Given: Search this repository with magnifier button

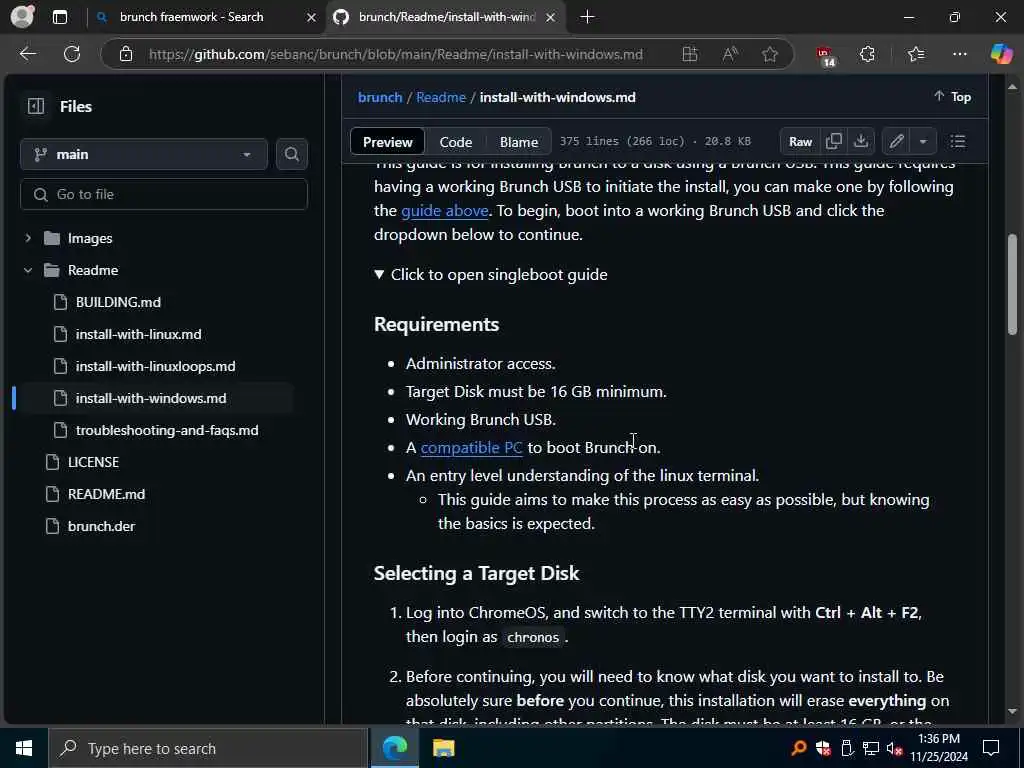Looking at the screenshot, I should pyautogui.click(x=292, y=154).
